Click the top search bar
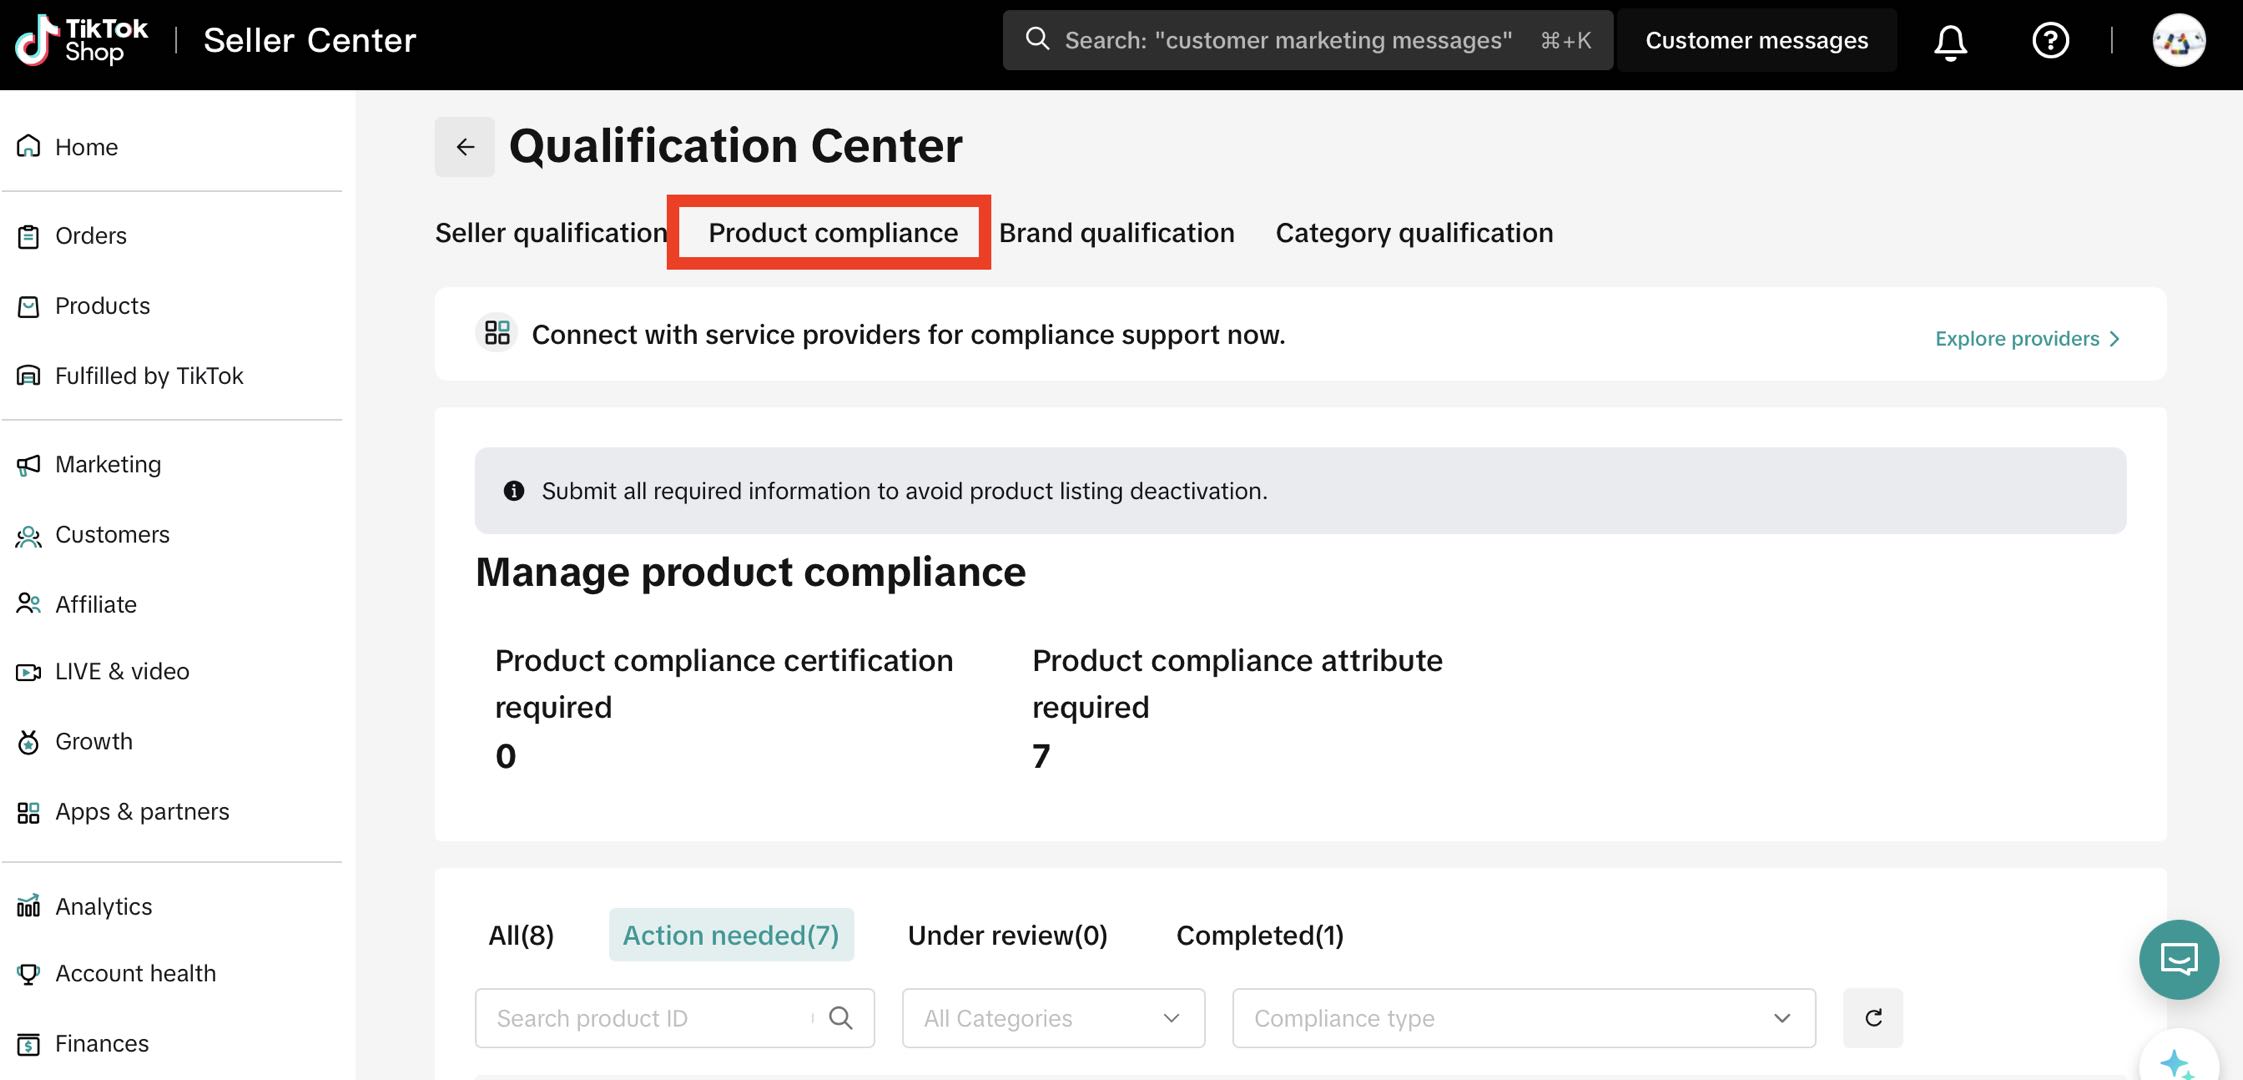 (x=1306, y=41)
